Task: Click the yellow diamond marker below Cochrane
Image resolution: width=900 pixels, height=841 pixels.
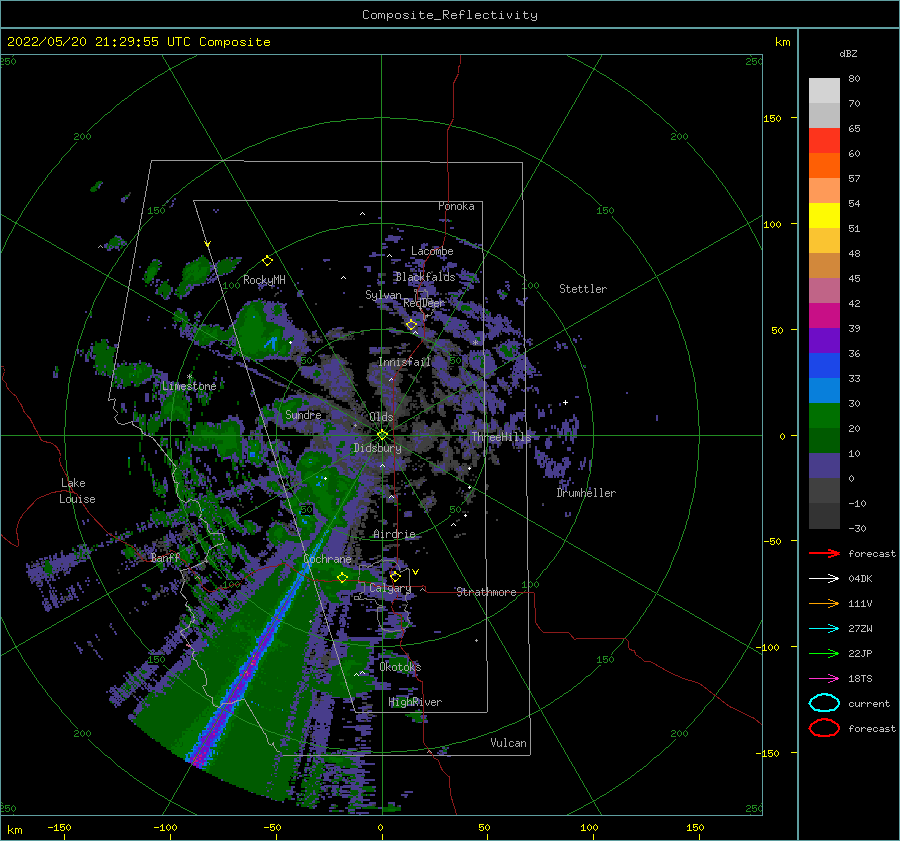Action: 343,578
